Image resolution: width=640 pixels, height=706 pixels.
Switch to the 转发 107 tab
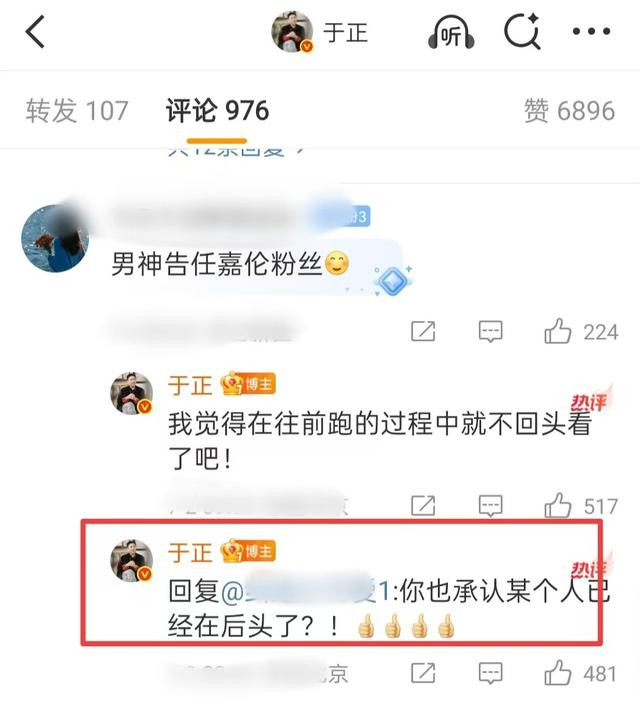point(77,111)
